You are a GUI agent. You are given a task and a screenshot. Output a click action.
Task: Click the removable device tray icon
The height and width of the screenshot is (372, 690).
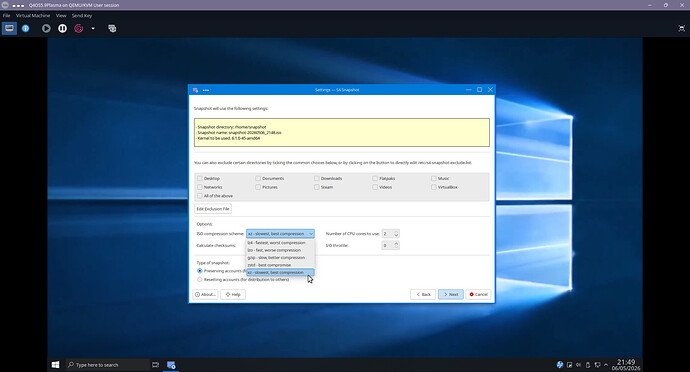(x=588, y=365)
